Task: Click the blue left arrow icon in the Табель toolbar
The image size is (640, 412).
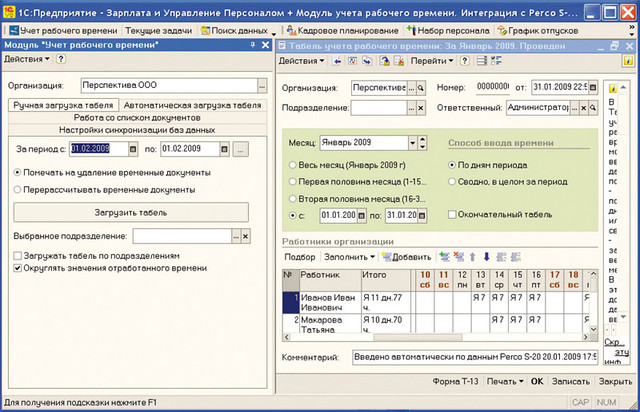Action: [337, 61]
